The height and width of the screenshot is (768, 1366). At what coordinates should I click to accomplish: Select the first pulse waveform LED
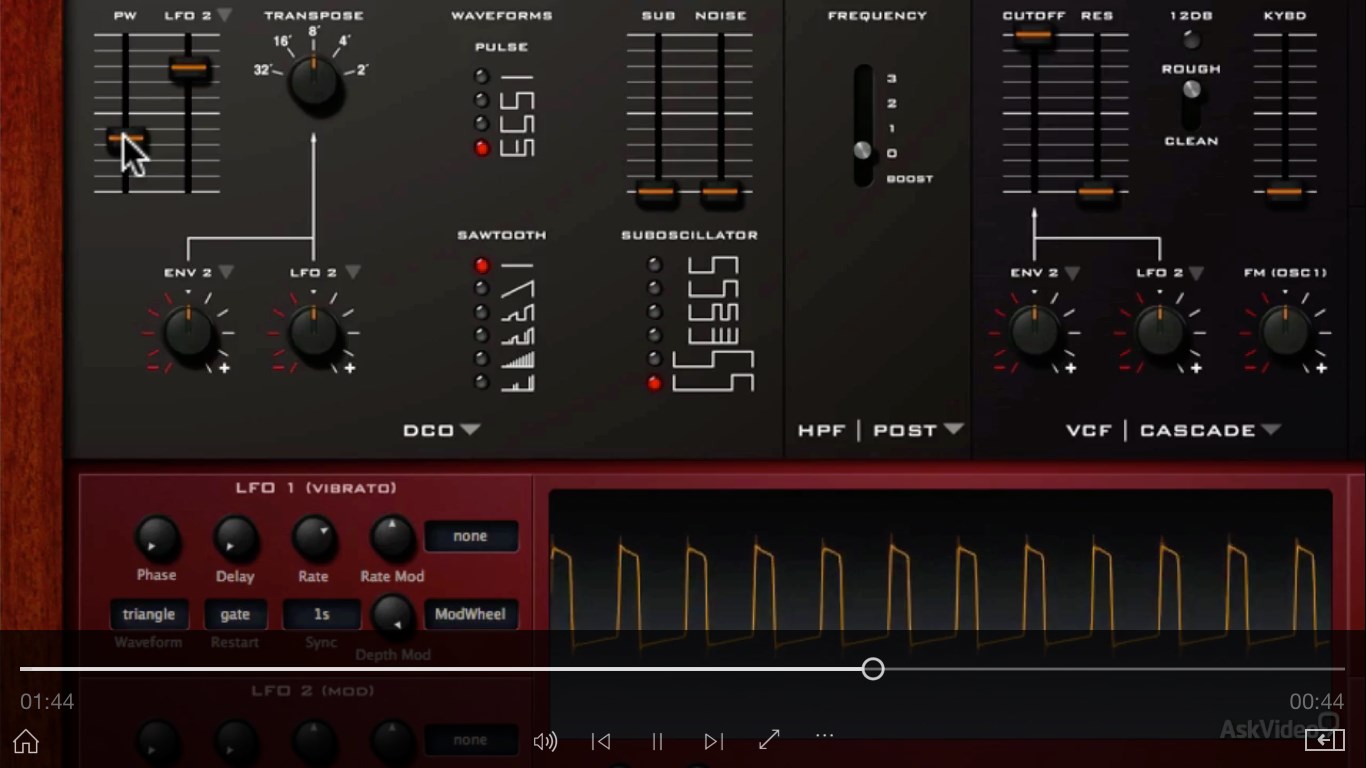(x=482, y=77)
